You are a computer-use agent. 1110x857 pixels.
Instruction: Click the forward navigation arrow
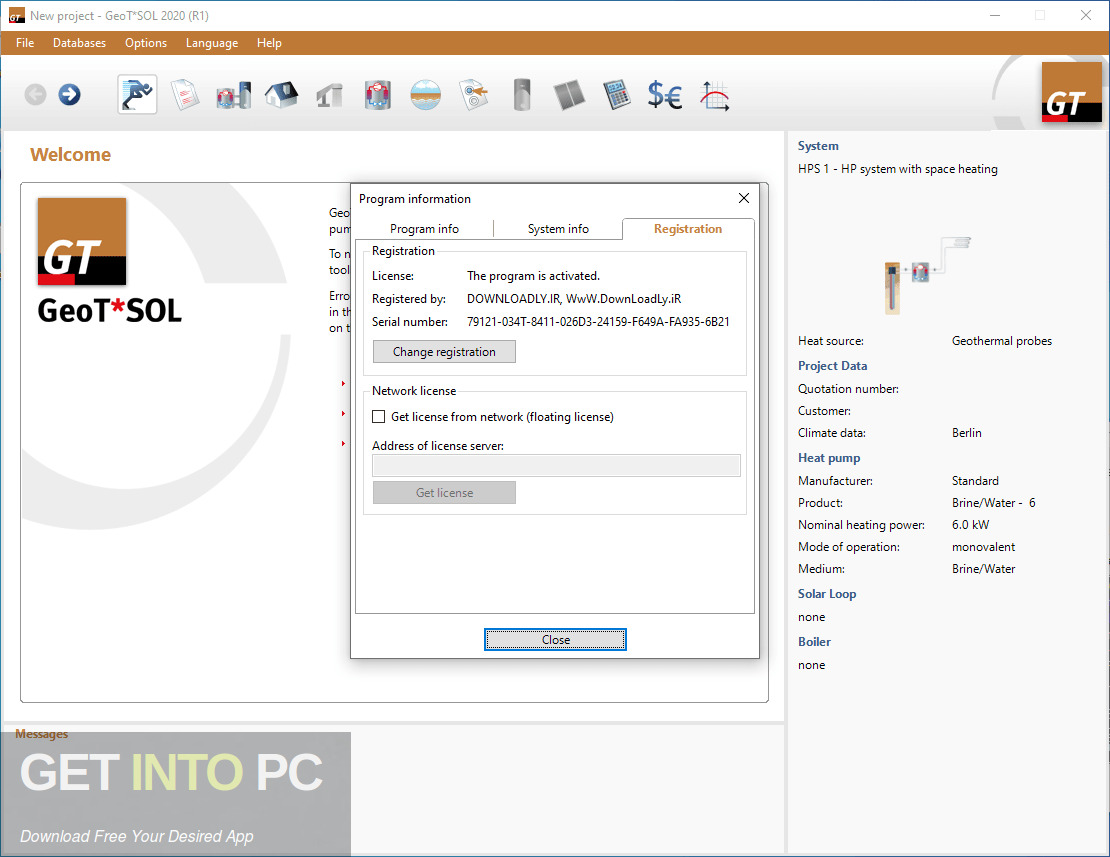69,94
